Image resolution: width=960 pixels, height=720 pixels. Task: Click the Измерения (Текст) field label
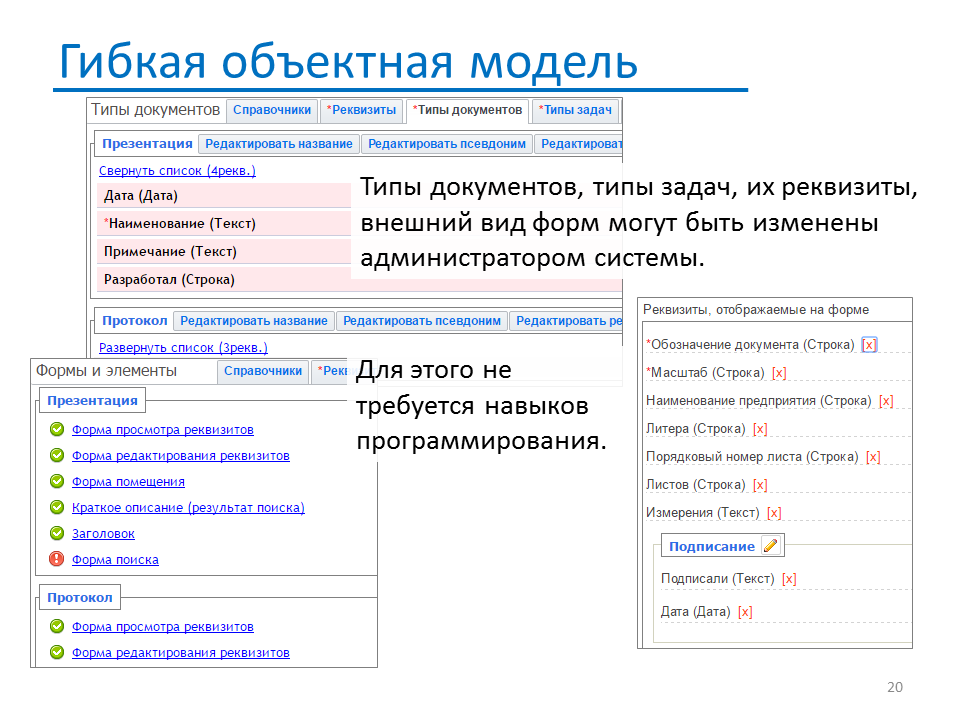coord(703,513)
